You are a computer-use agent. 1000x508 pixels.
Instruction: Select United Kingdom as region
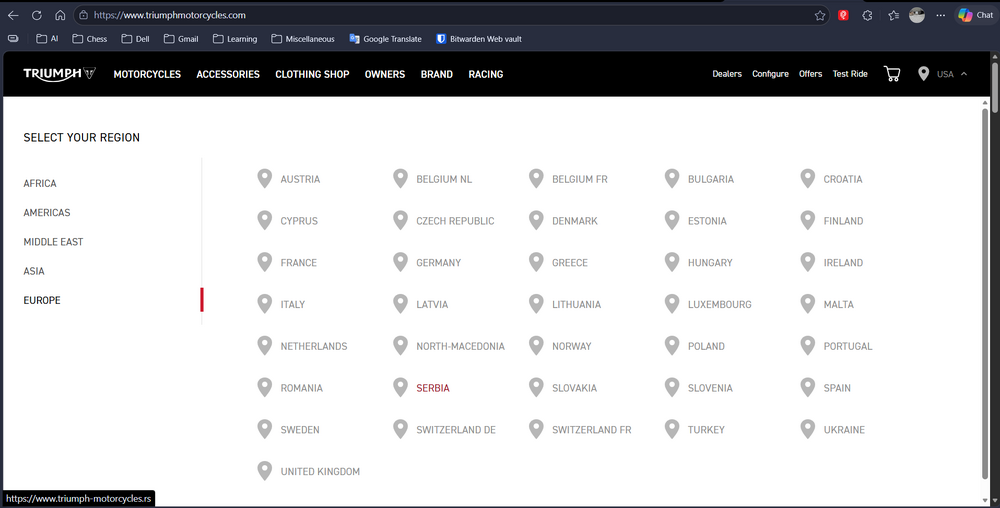tap(320, 472)
